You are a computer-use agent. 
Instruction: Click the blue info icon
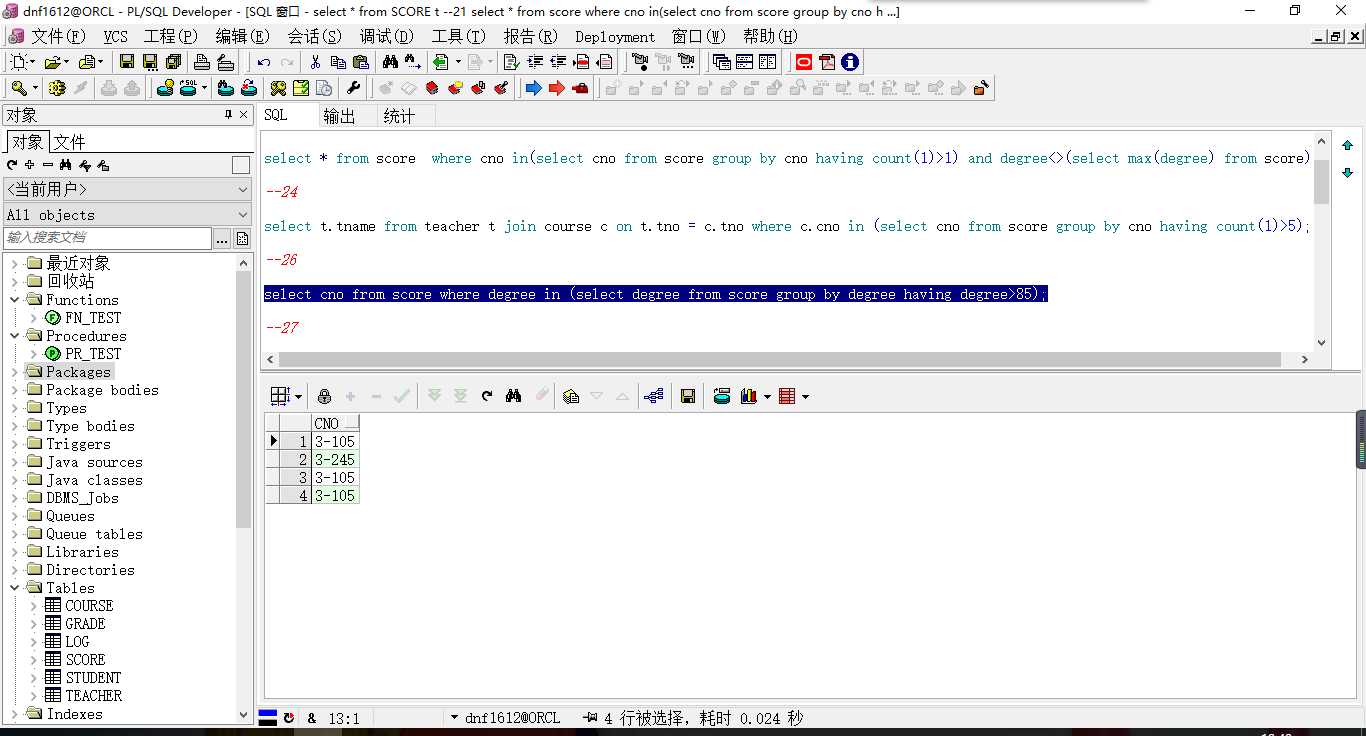point(850,62)
